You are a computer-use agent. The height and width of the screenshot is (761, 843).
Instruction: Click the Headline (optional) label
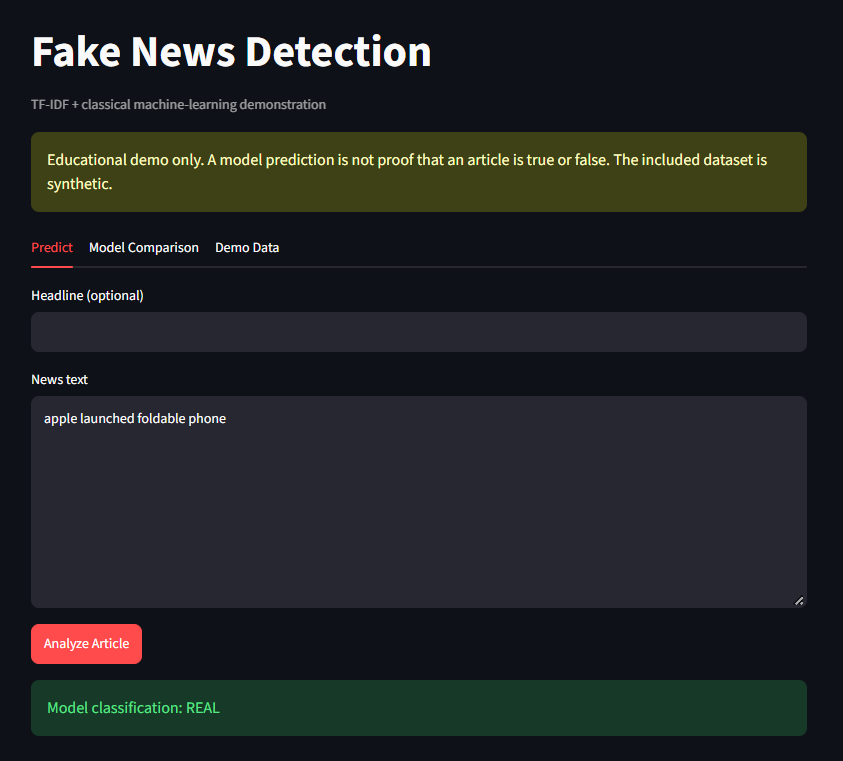pyautogui.click(x=87, y=295)
